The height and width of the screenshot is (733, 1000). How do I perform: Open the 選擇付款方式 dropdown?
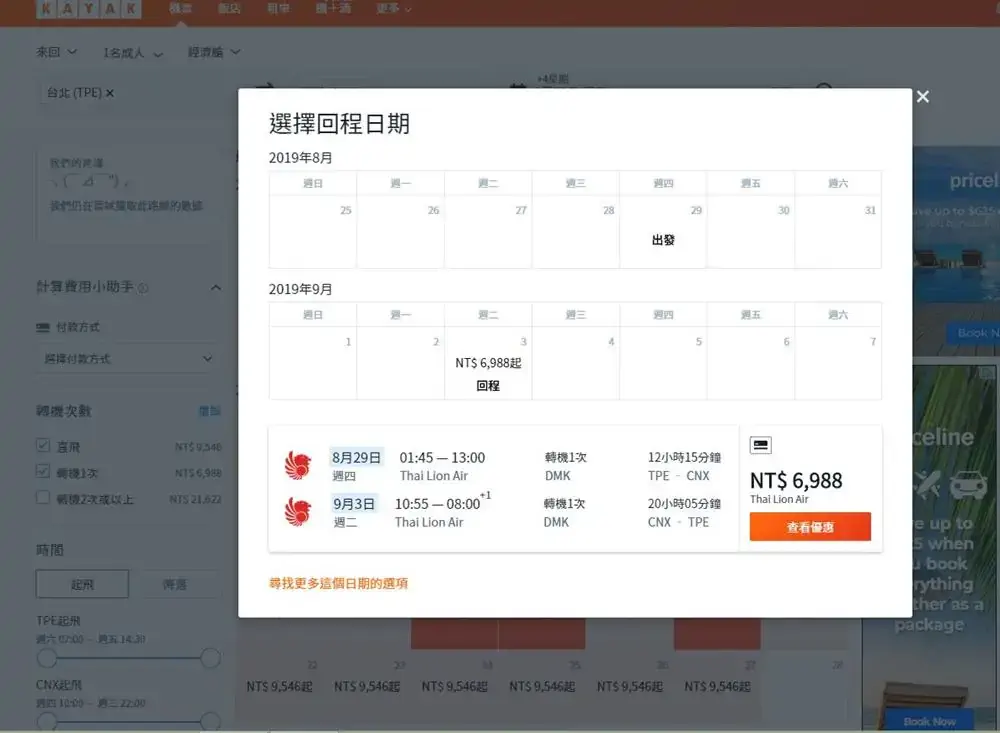pyautogui.click(x=128, y=359)
